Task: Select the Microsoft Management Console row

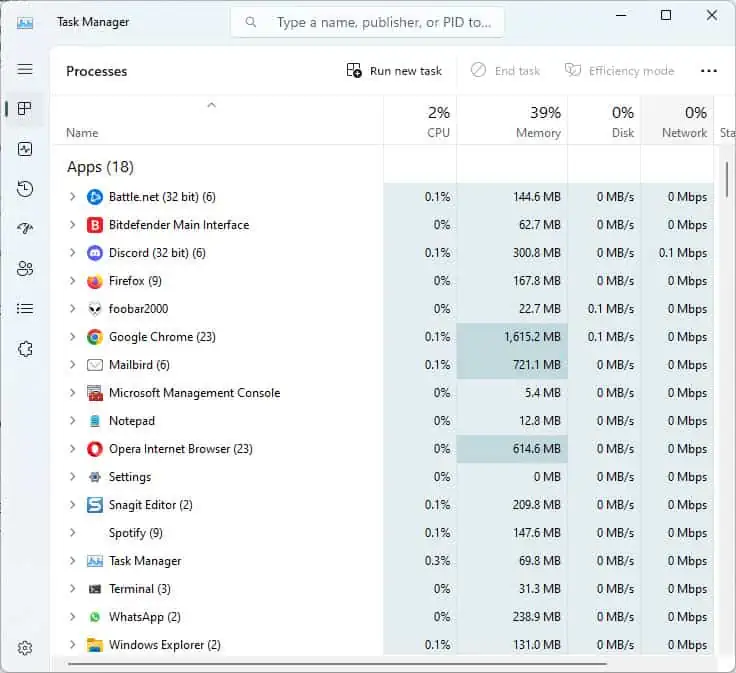Action: (x=383, y=393)
